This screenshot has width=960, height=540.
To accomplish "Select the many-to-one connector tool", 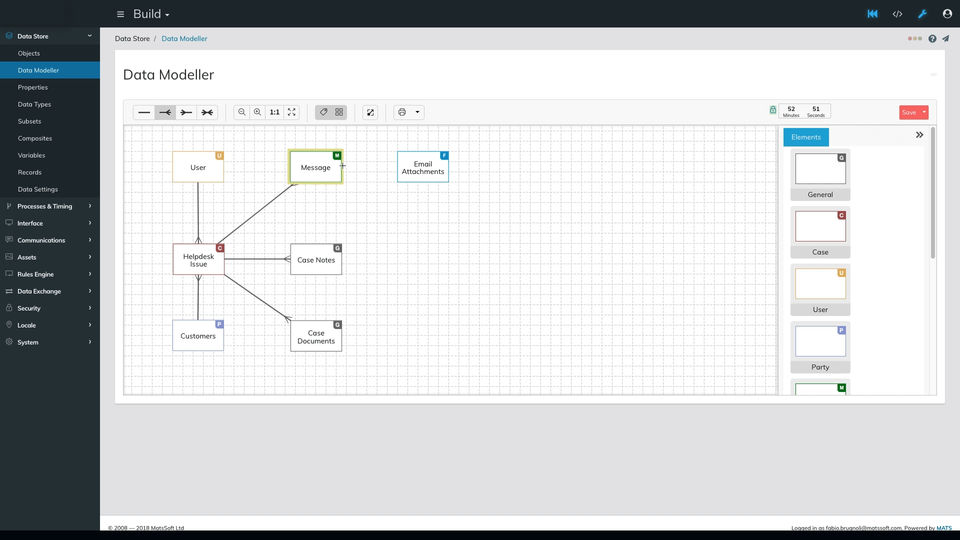I will click(x=186, y=113).
